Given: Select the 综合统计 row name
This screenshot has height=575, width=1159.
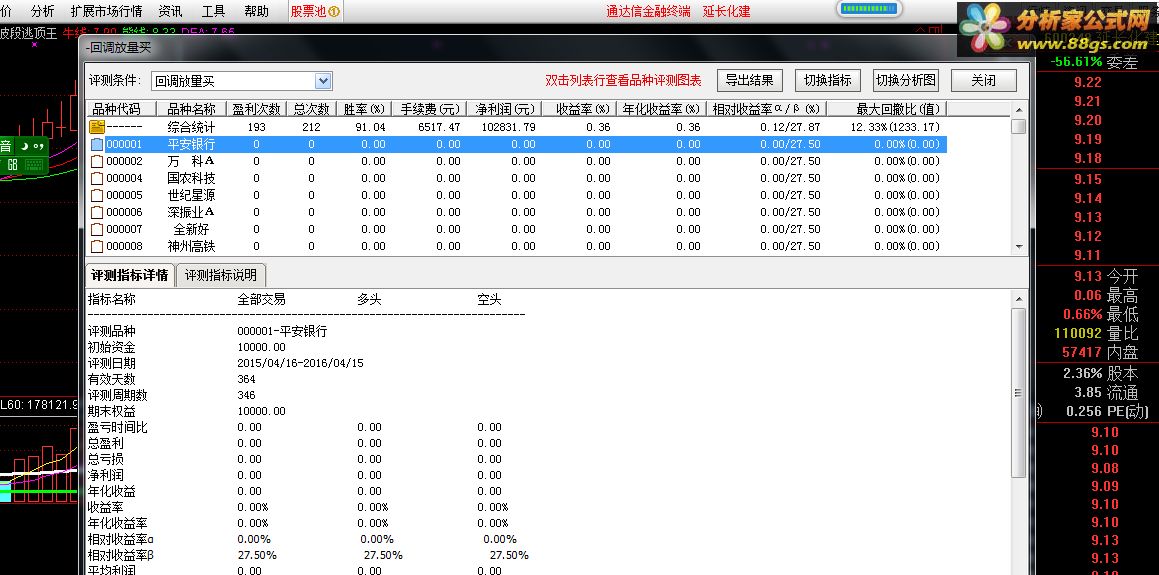Looking at the screenshot, I should click(x=191, y=127).
